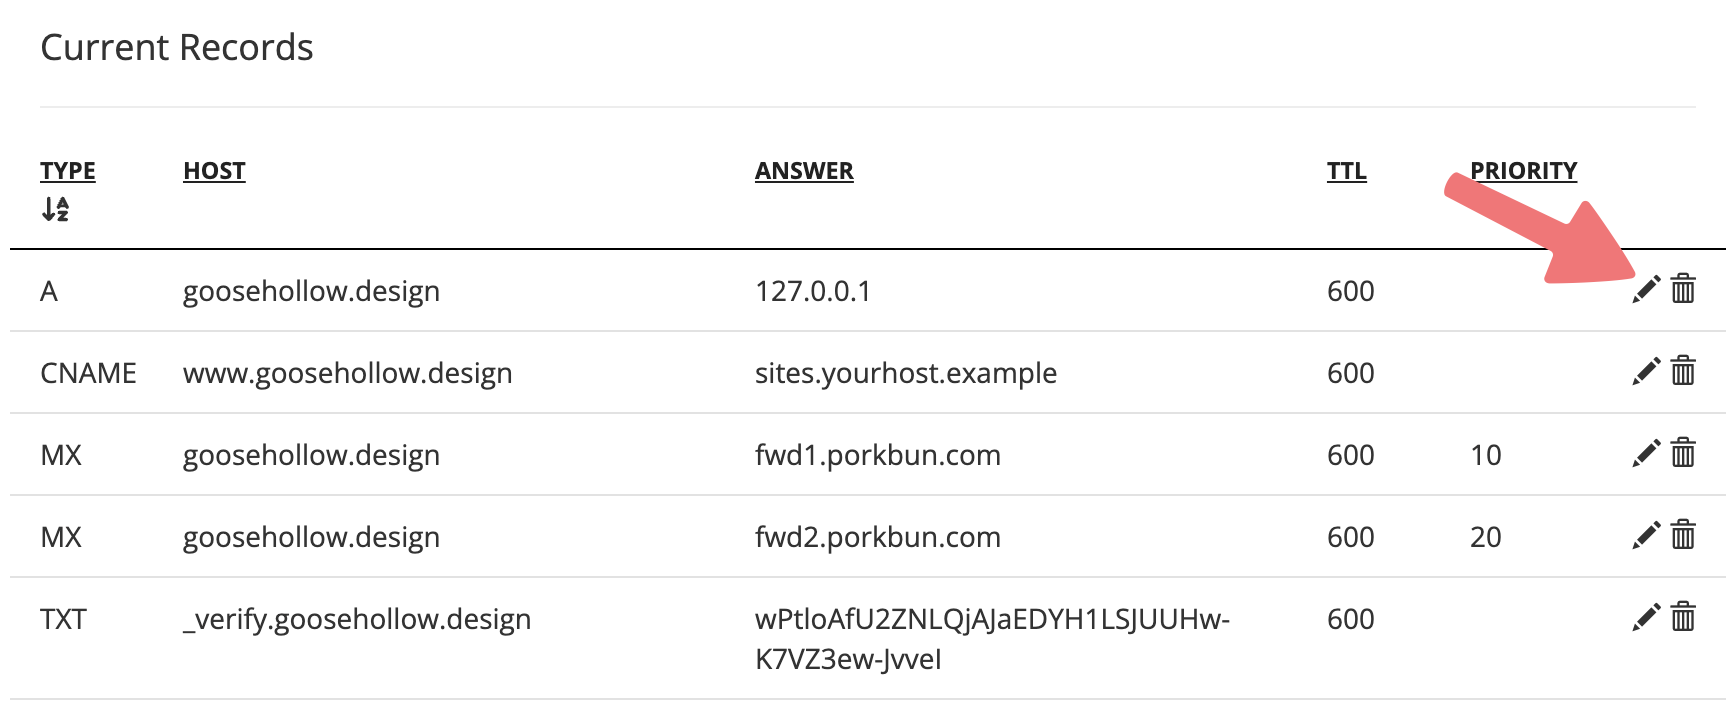Screen dimensions: 1736x716
Task: Sort records by TYPE column header
Action: tap(68, 171)
